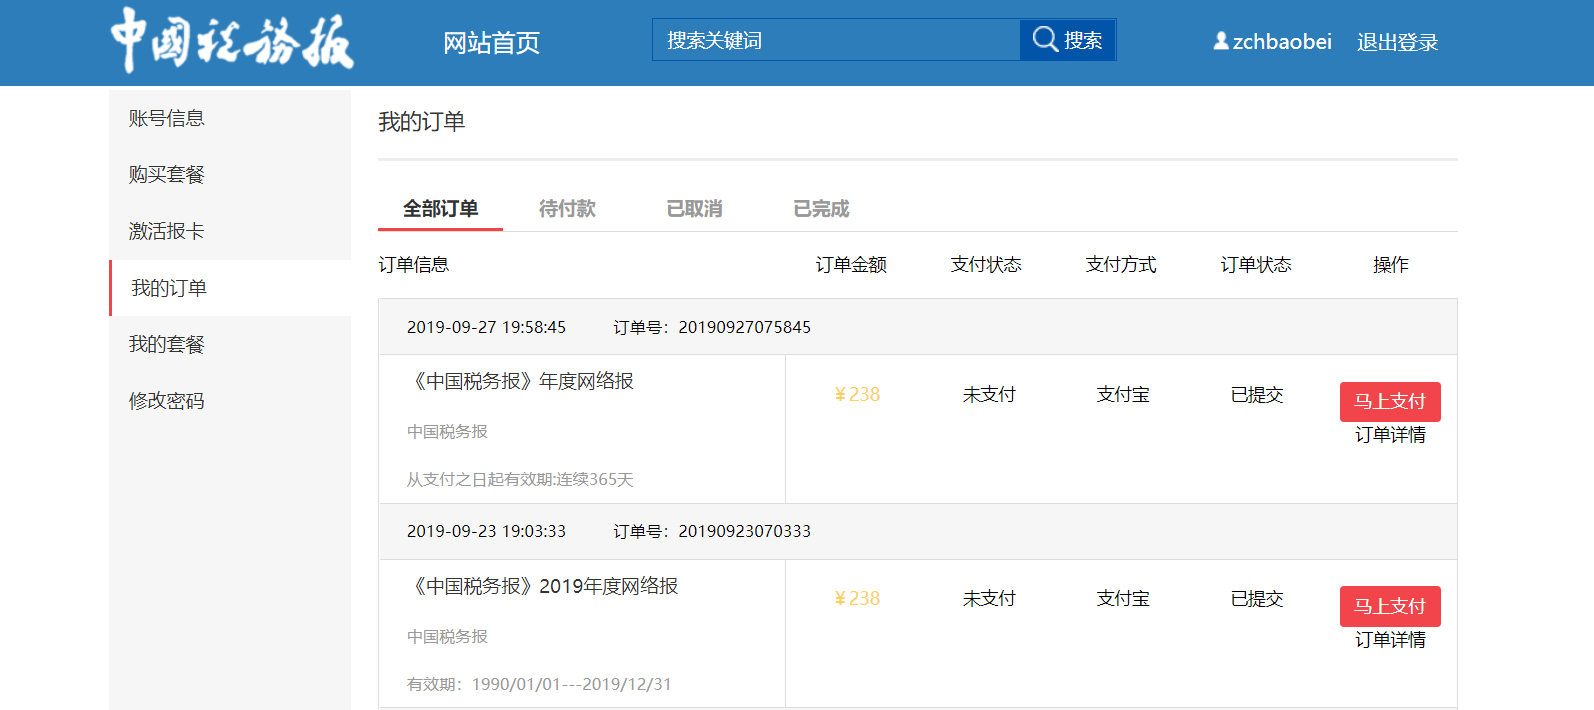The image size is (1594, 710).
Task: Show the 已完成 orders tab
Action: pyautogui.click(x=821, y=208)
